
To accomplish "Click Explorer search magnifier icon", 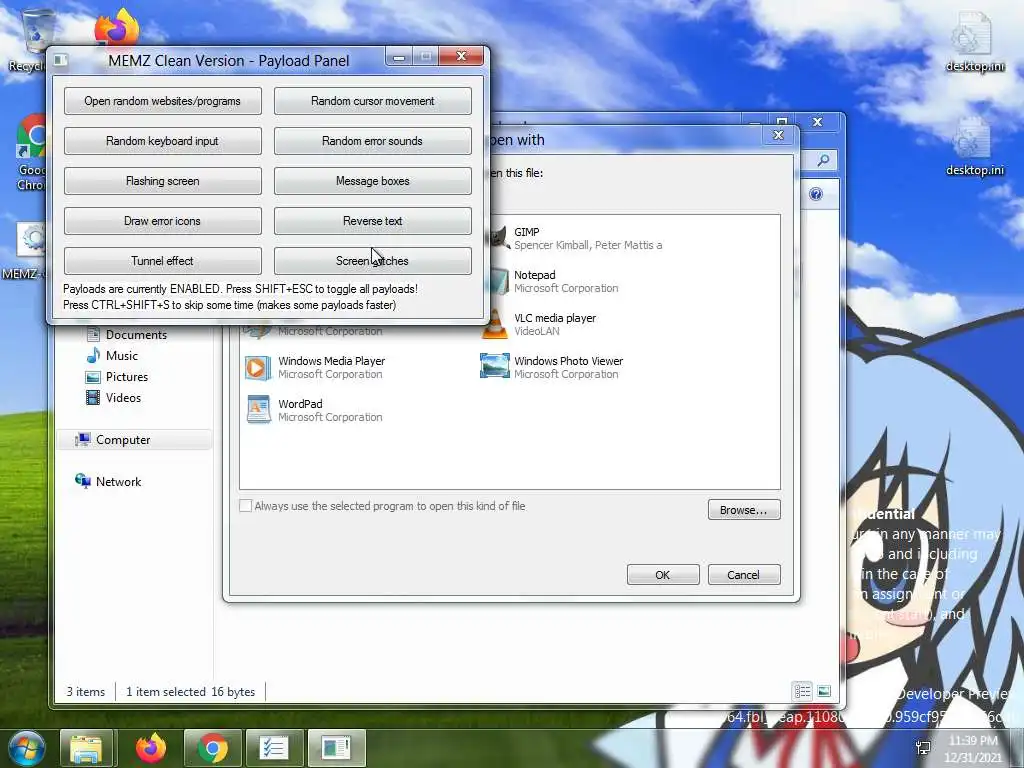I will pyautogui.click(x=824, y=160).
